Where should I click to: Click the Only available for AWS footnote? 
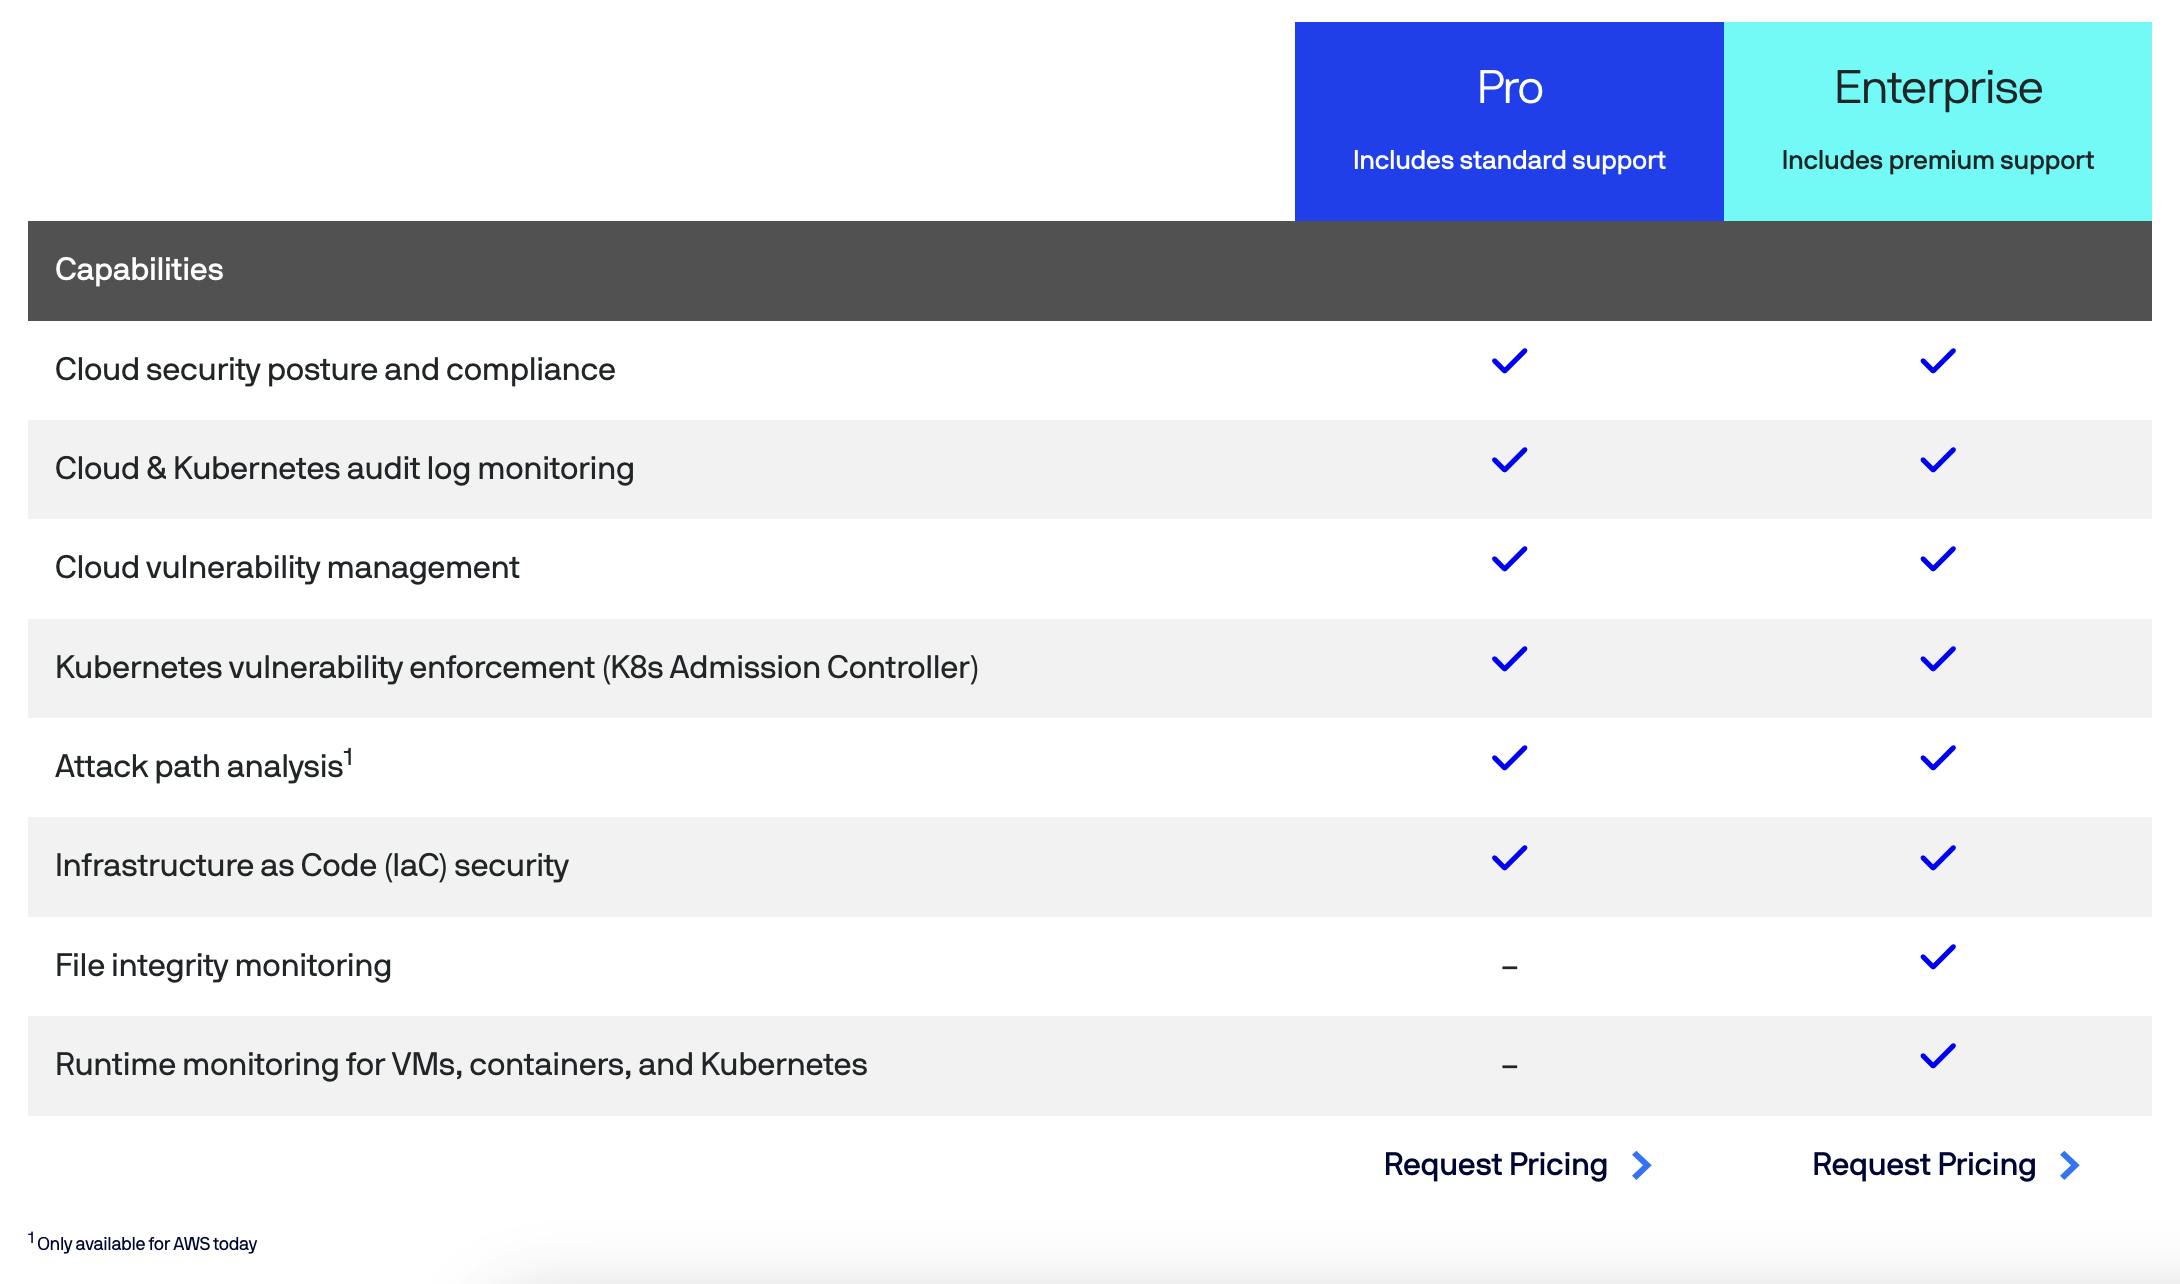[145, 1244]
